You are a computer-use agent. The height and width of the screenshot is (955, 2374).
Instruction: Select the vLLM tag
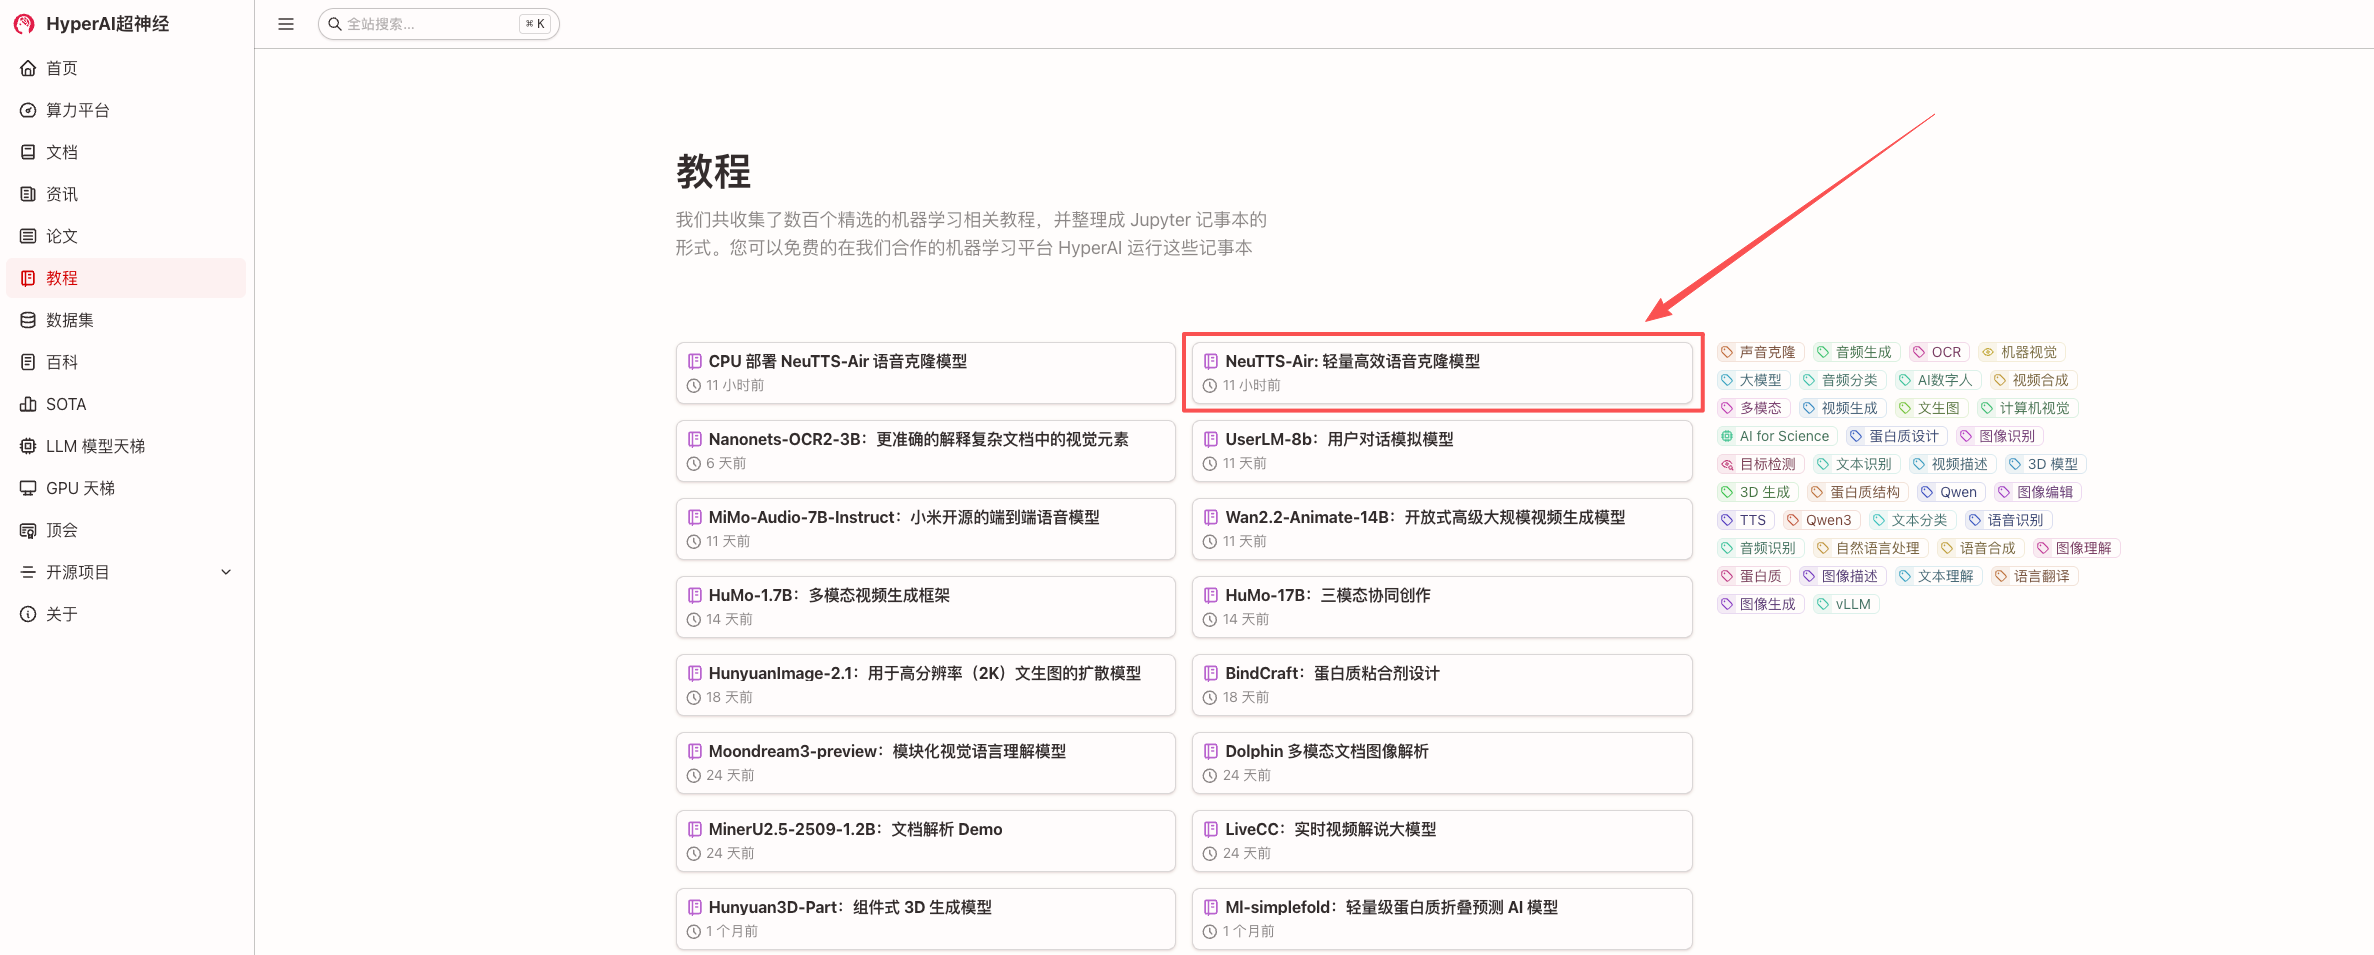(1845, 604)
